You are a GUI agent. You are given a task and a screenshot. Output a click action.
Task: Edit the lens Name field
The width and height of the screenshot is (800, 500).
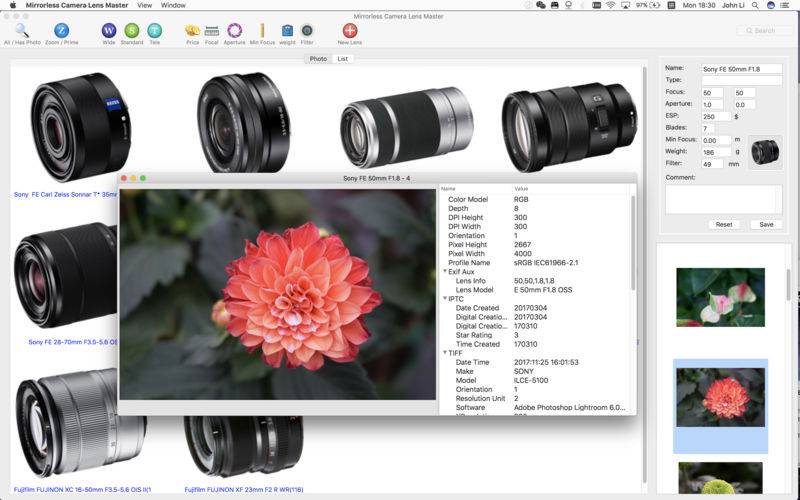(x=741, y=68)
